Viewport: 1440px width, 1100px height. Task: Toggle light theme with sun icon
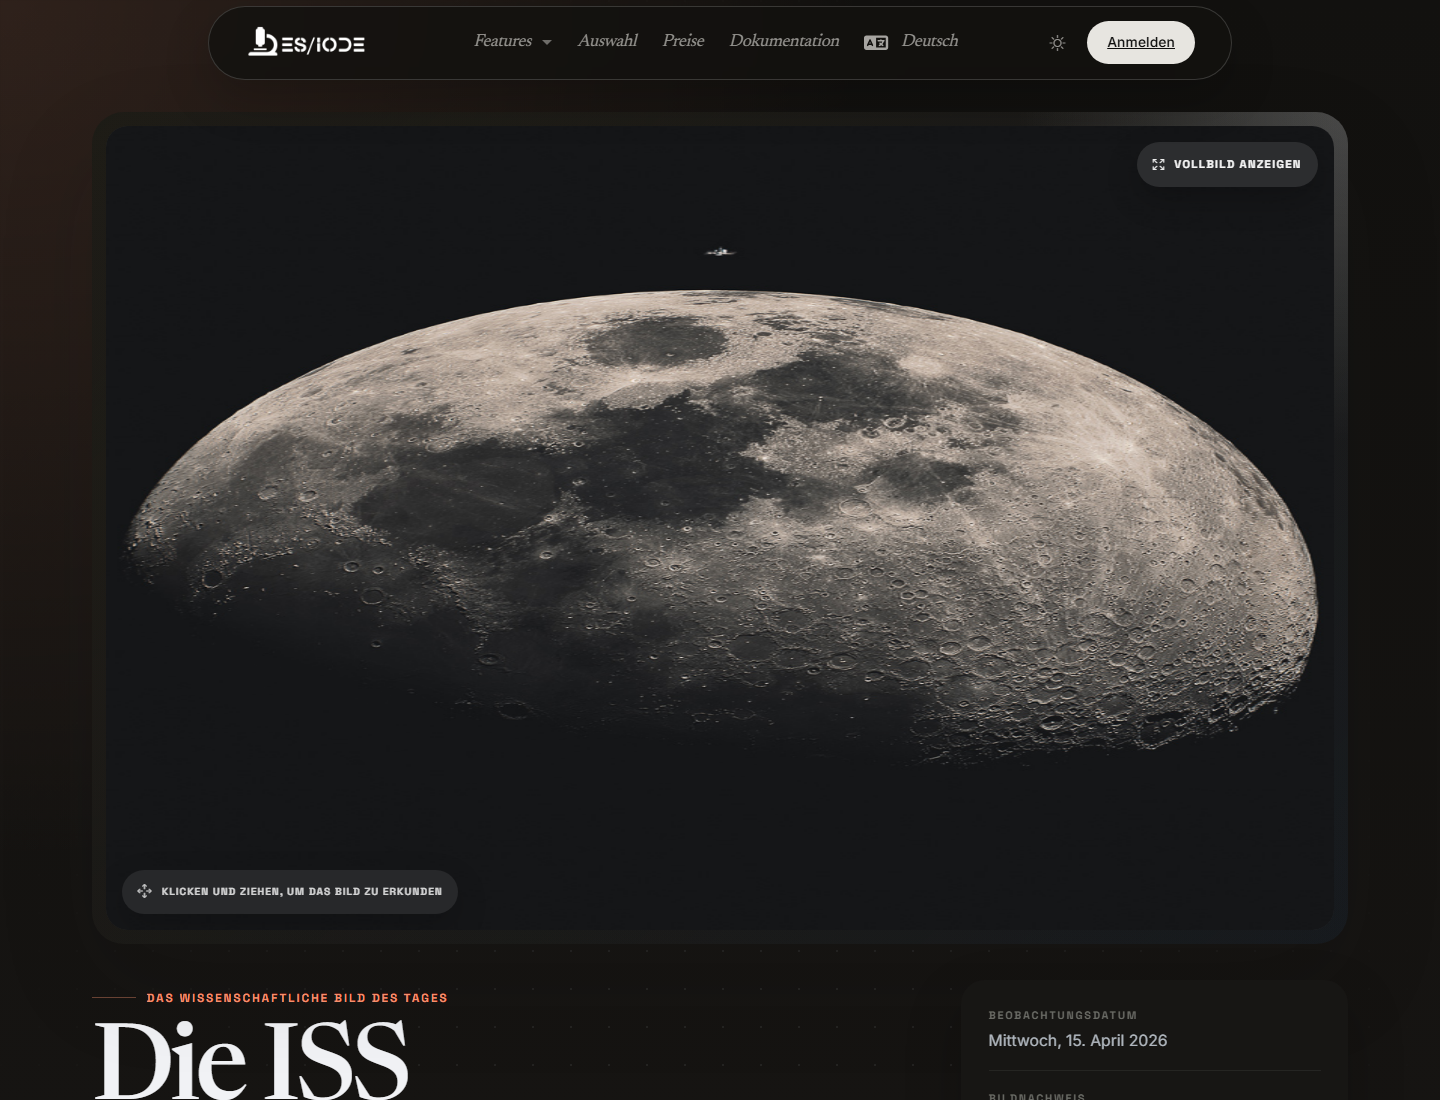coord(1057,43)
